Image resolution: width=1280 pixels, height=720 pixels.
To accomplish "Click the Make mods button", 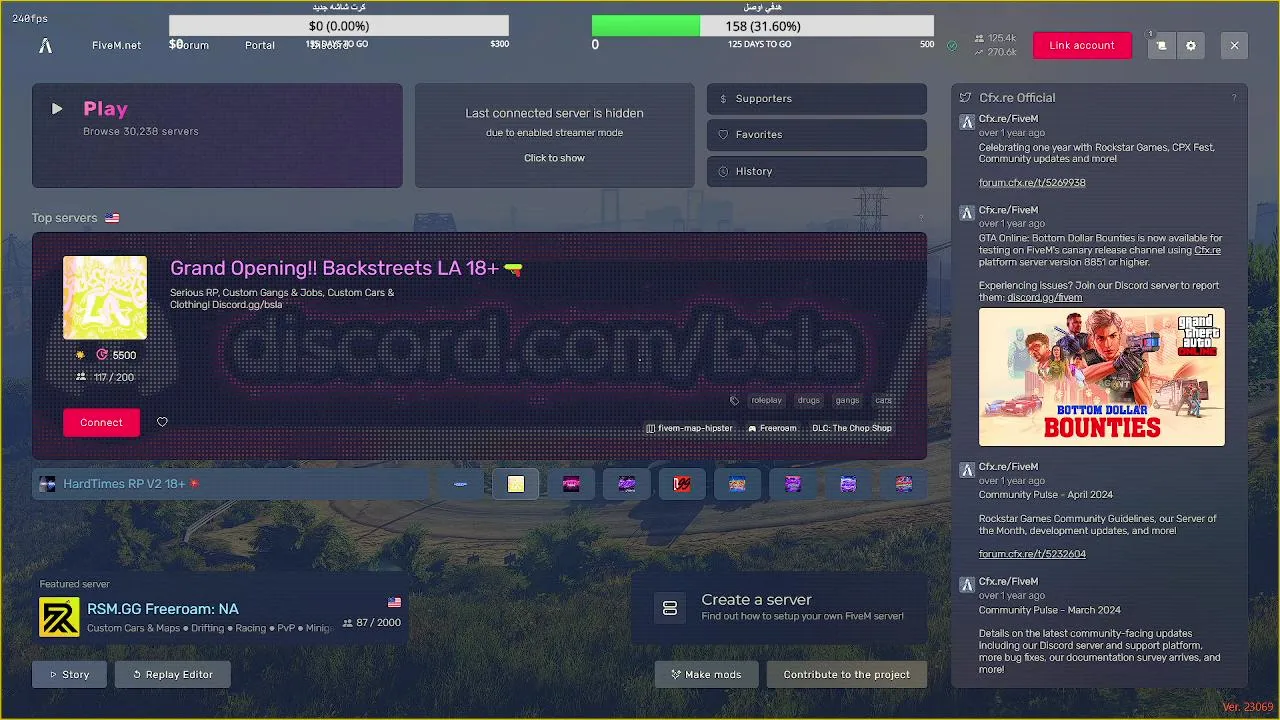I will [x=706, y=674].
